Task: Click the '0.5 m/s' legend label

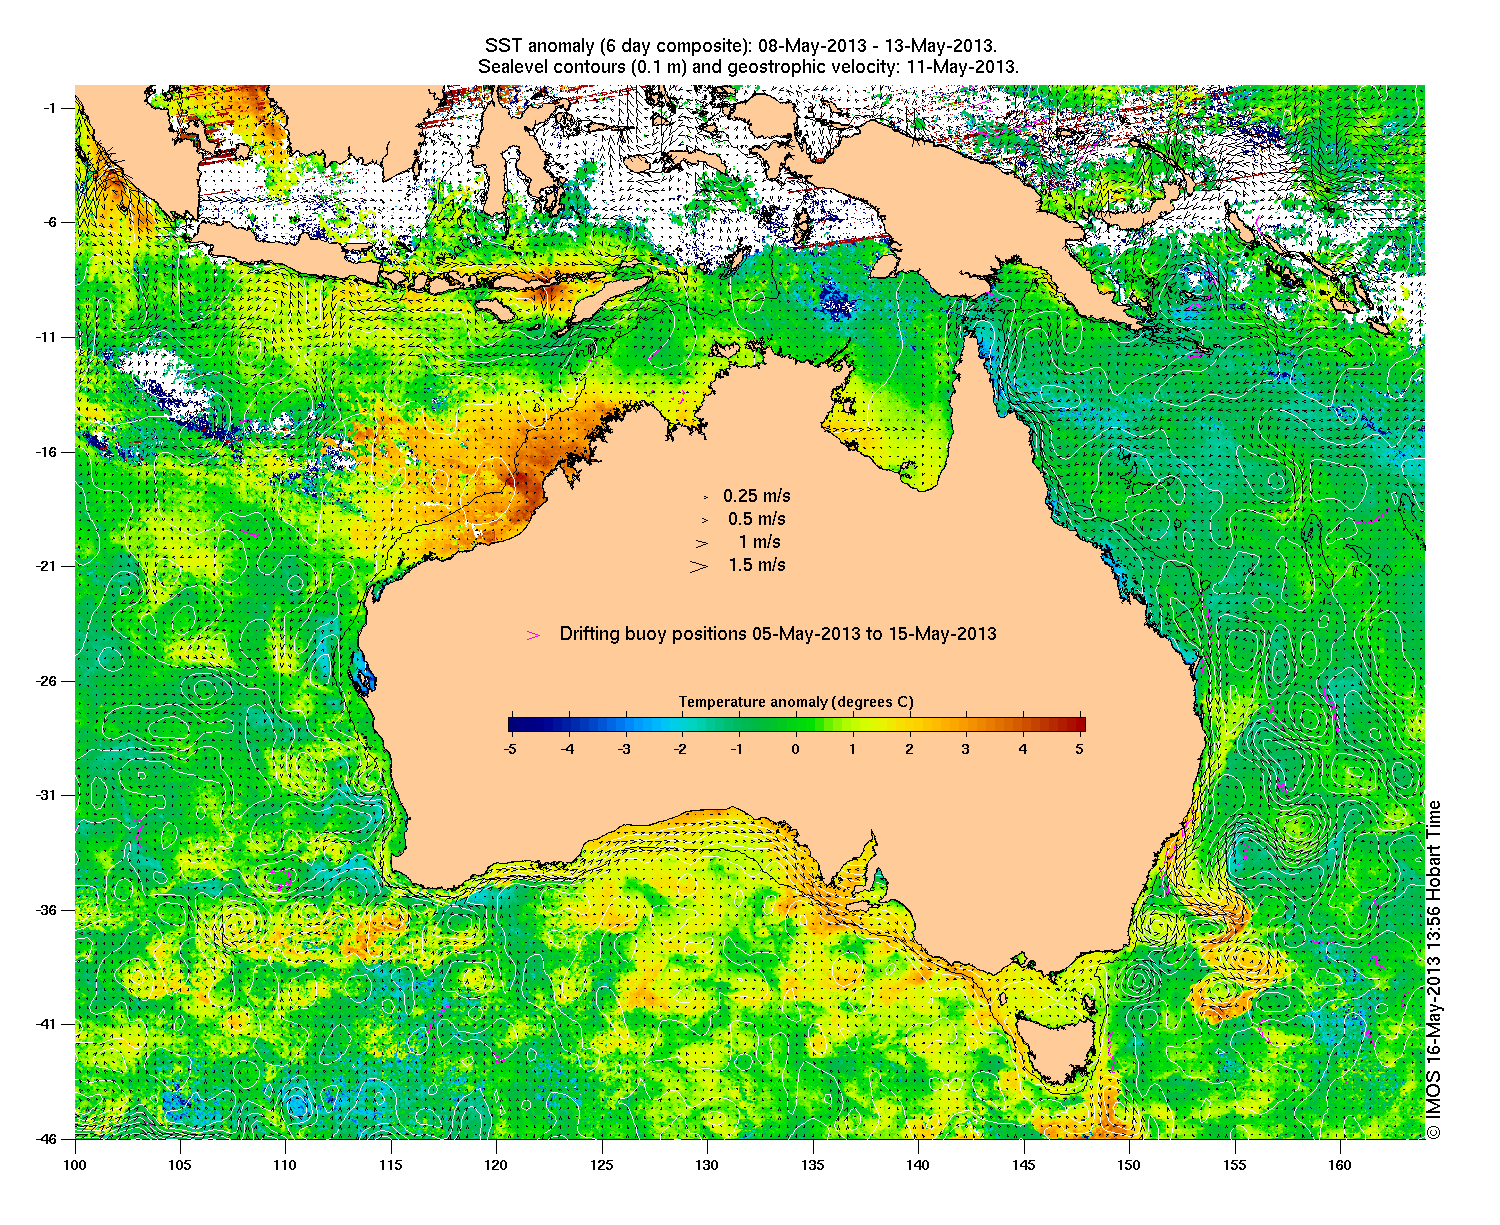Action: point(757,519)
